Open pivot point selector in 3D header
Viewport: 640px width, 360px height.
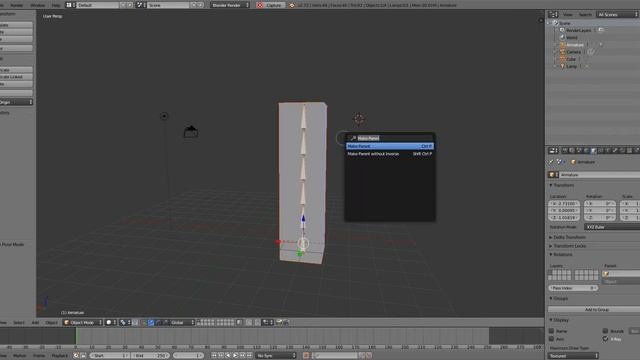[125, 322]
